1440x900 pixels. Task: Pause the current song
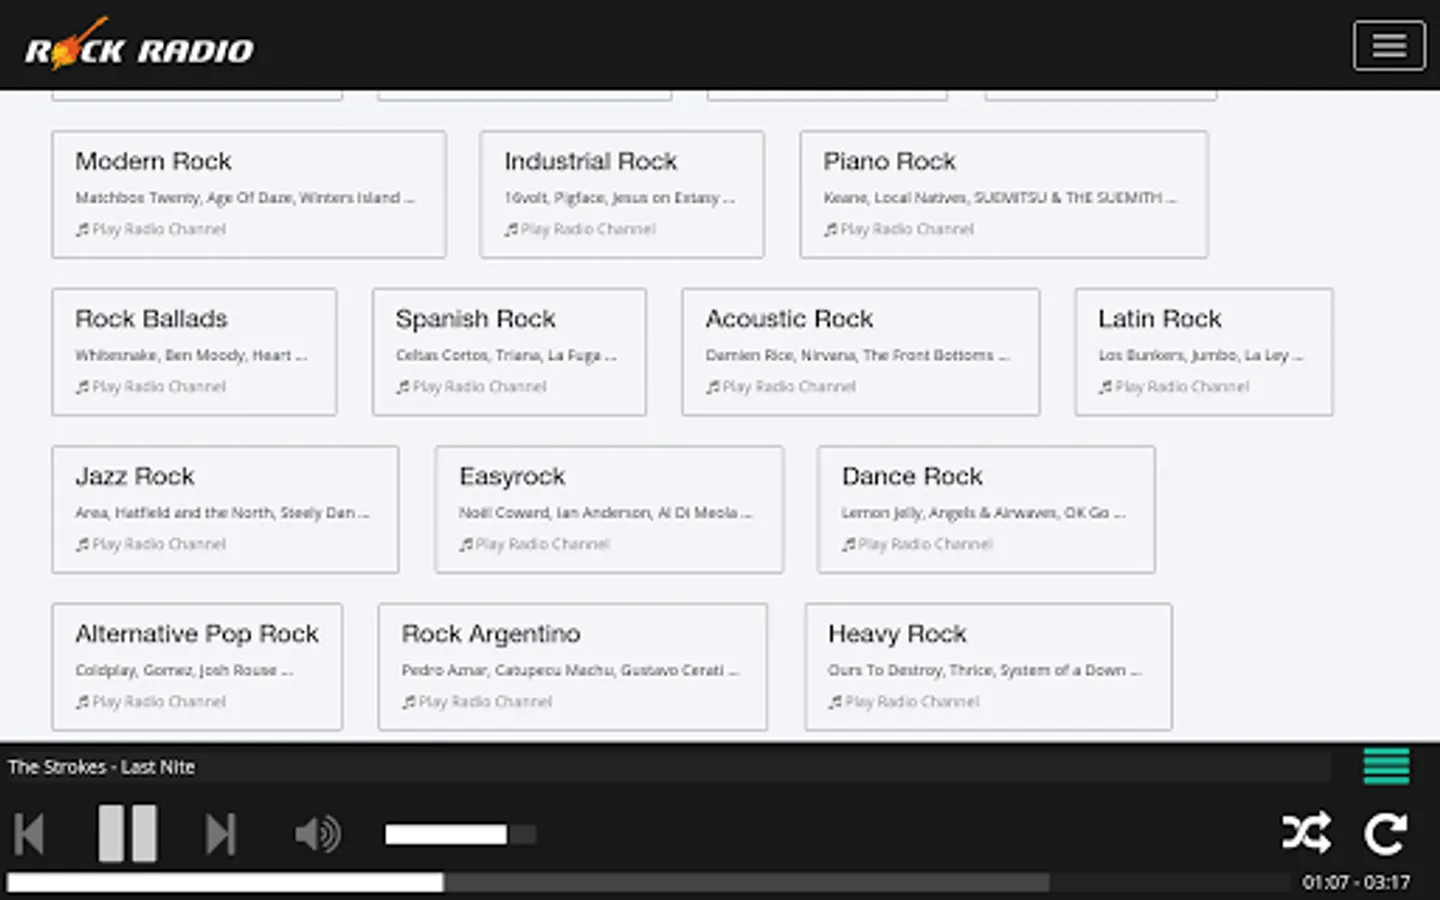(x=127, y=833)
